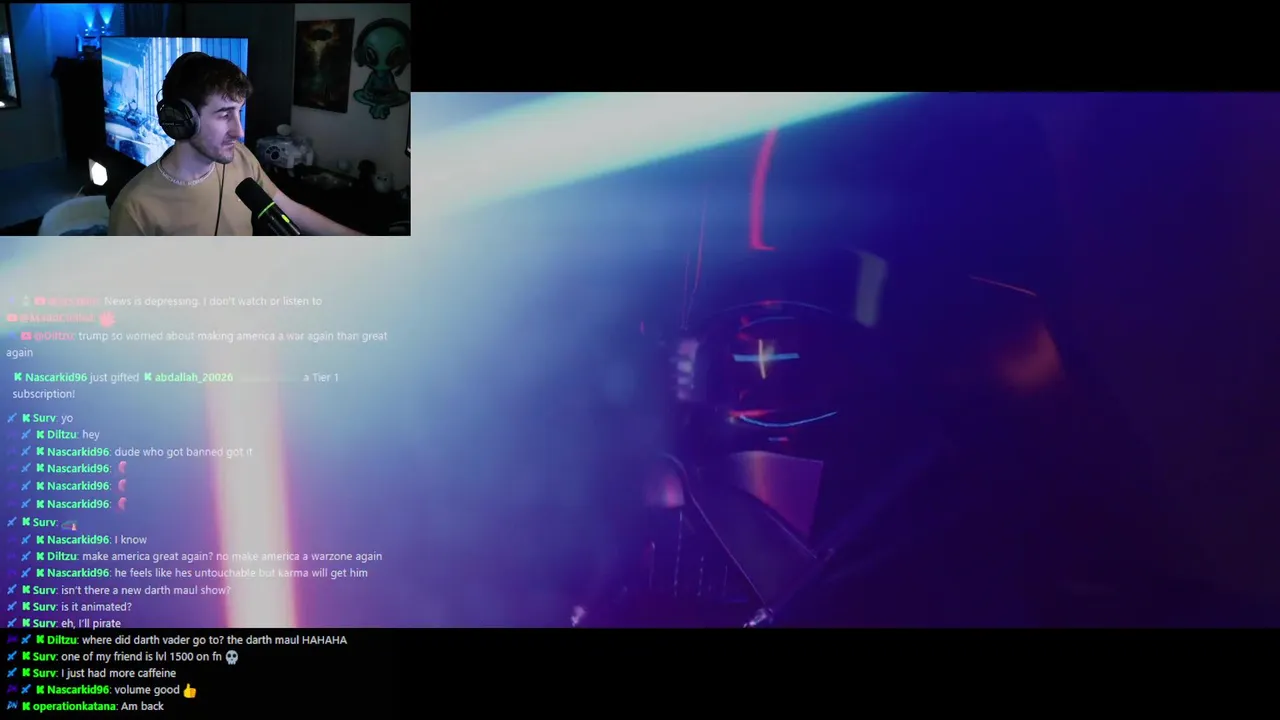Click 'Nascarkid96' in the gifted subscription notice
Screen dimensions: 1280x720
(56, 377)
